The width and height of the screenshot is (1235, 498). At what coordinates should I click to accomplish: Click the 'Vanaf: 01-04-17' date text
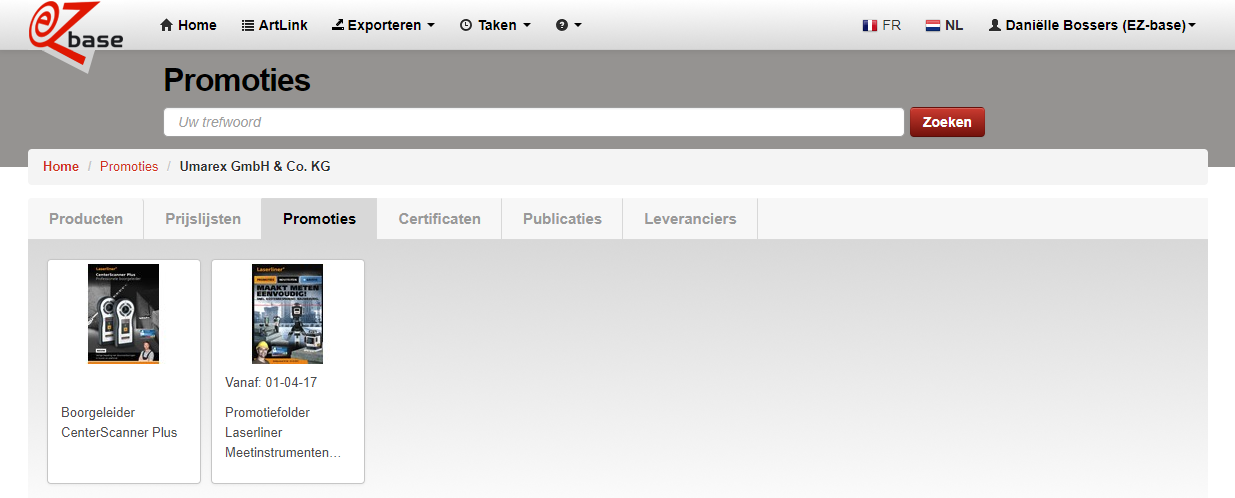[x=271, y=382]
